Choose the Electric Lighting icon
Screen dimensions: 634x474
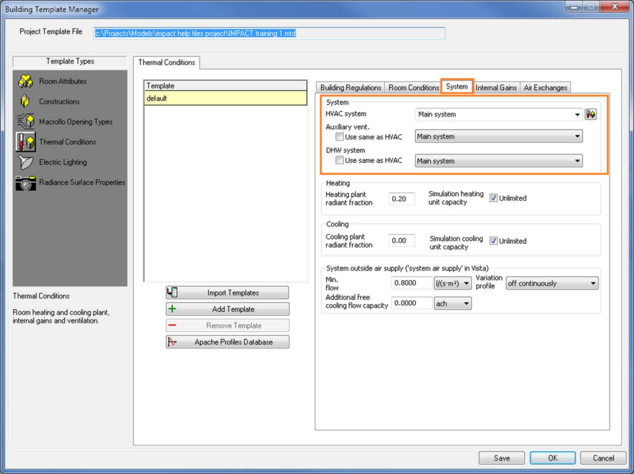25,162
